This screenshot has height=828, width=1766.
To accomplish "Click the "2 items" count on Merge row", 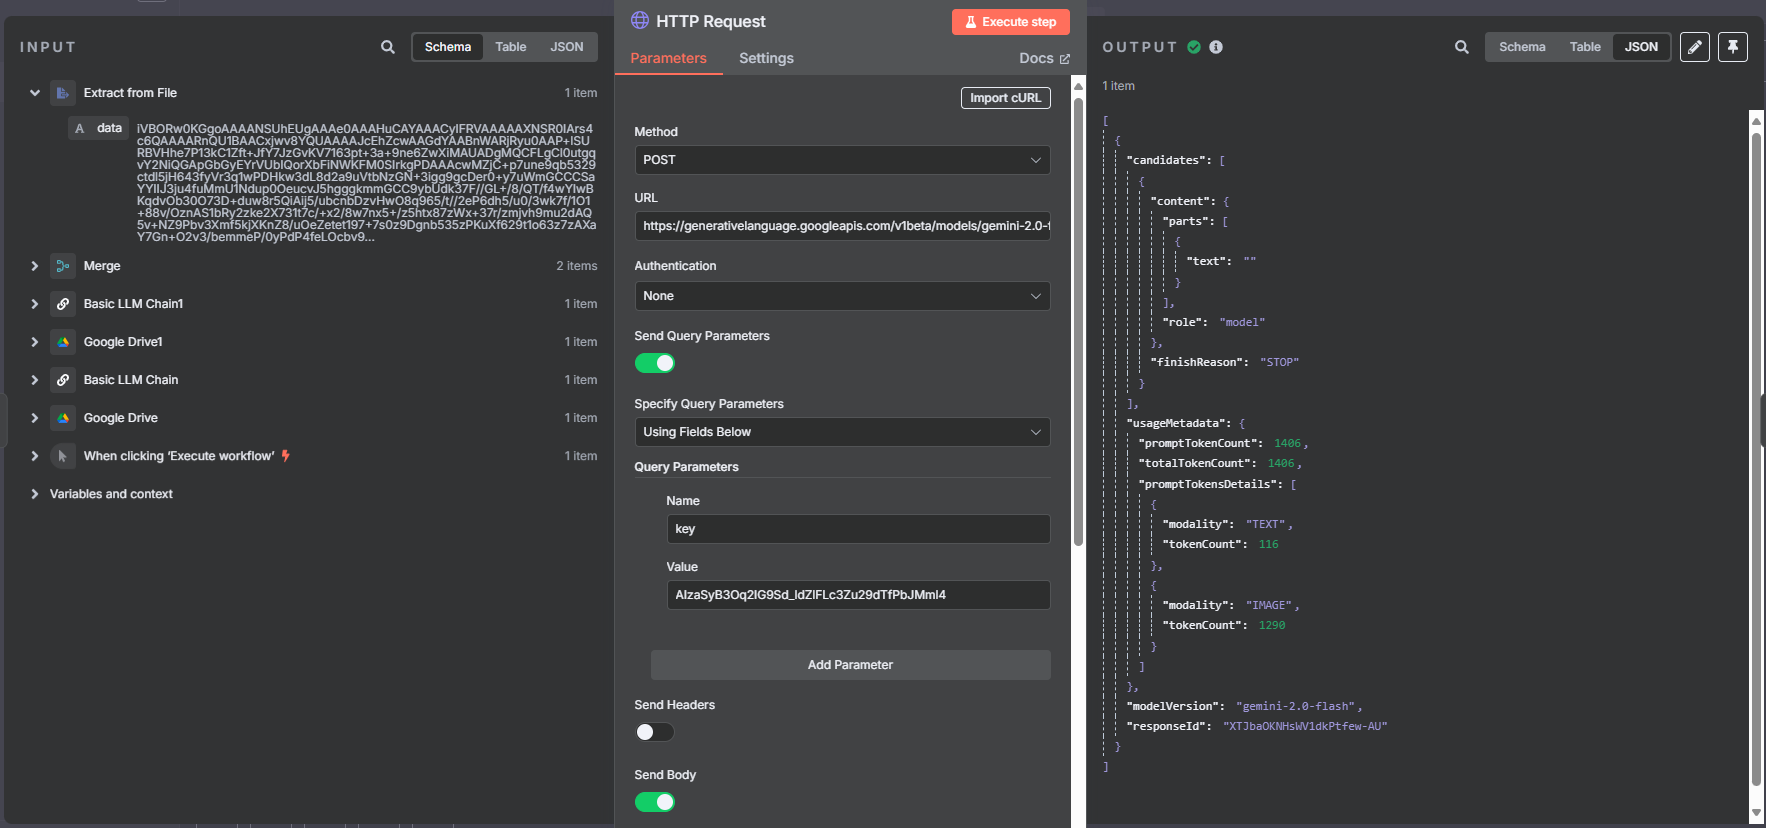I will click(577, 266).
